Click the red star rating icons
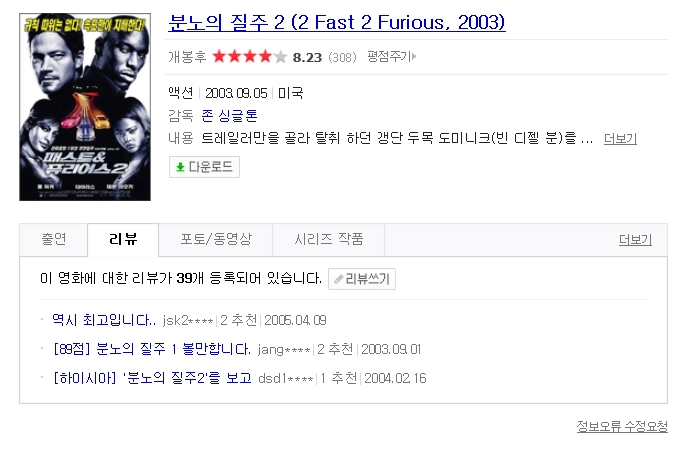Image resolution: width=684 pixels, height=455 pixels. [x=249, y=57]
